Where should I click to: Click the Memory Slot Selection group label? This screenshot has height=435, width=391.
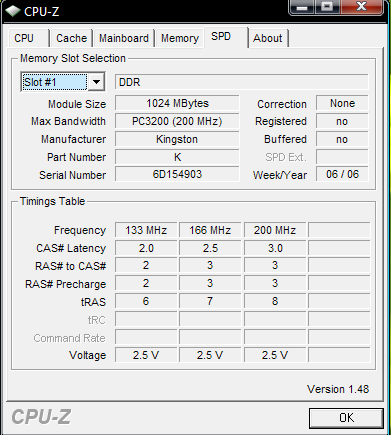73,58
